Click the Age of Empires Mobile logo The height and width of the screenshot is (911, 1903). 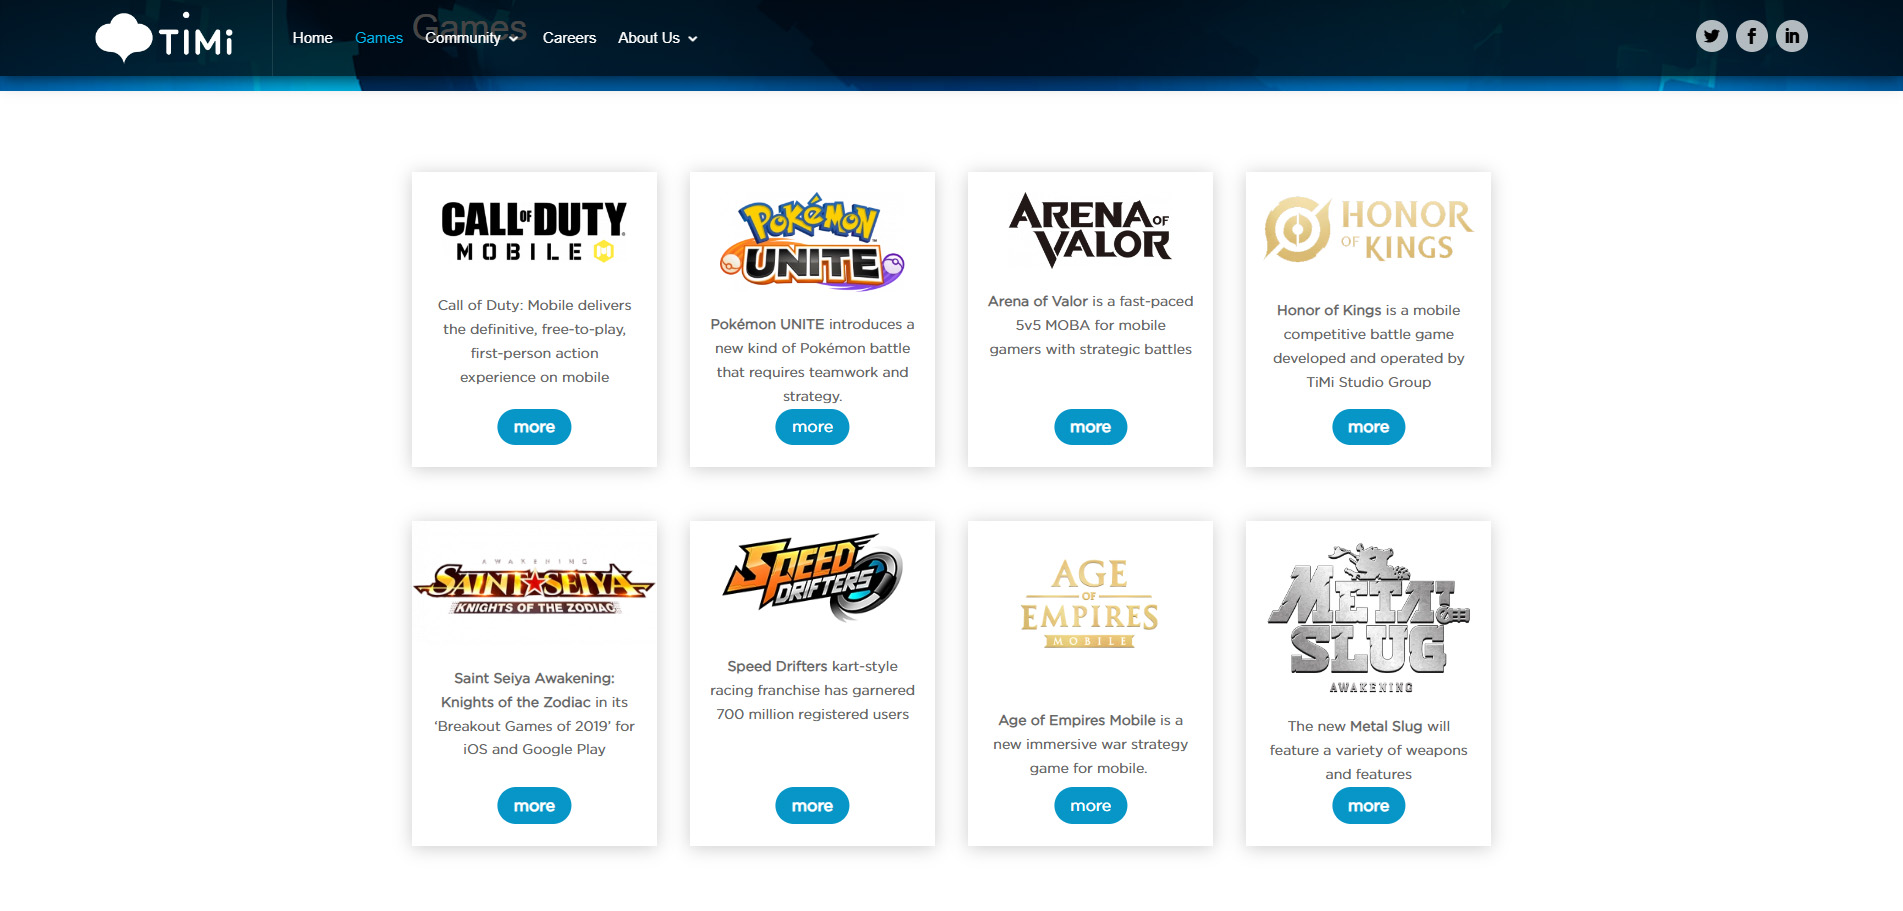(1090, 602)
